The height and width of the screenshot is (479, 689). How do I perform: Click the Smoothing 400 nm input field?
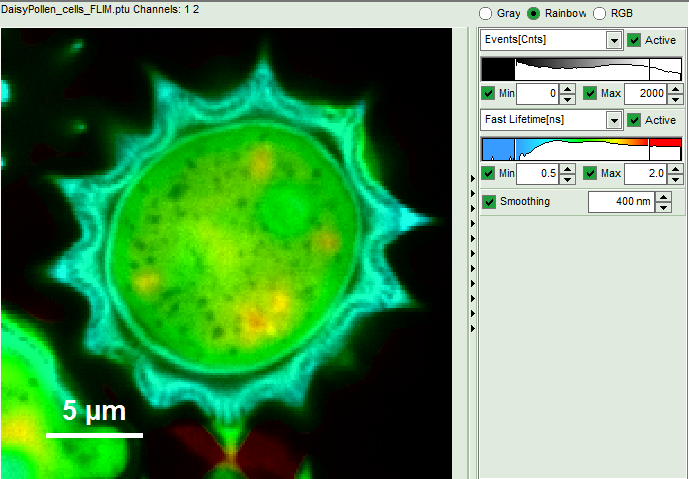point(620,202)
